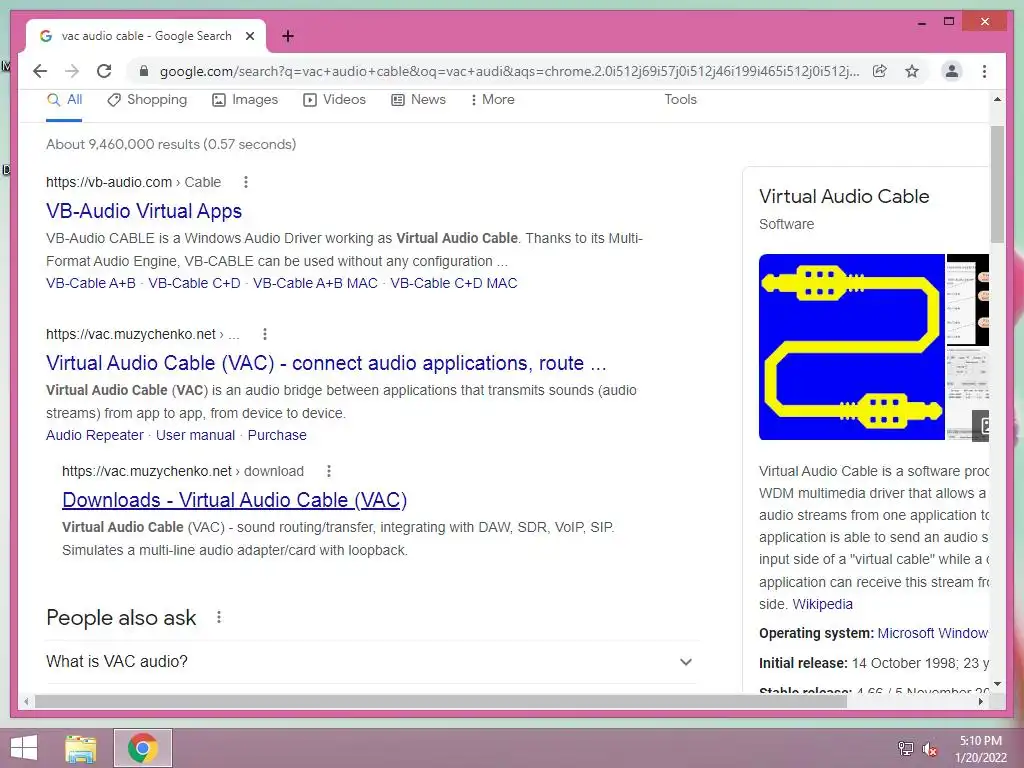Click the horizontal scrollbar left arrow
1024x768 pixels.
coord(26,702)
